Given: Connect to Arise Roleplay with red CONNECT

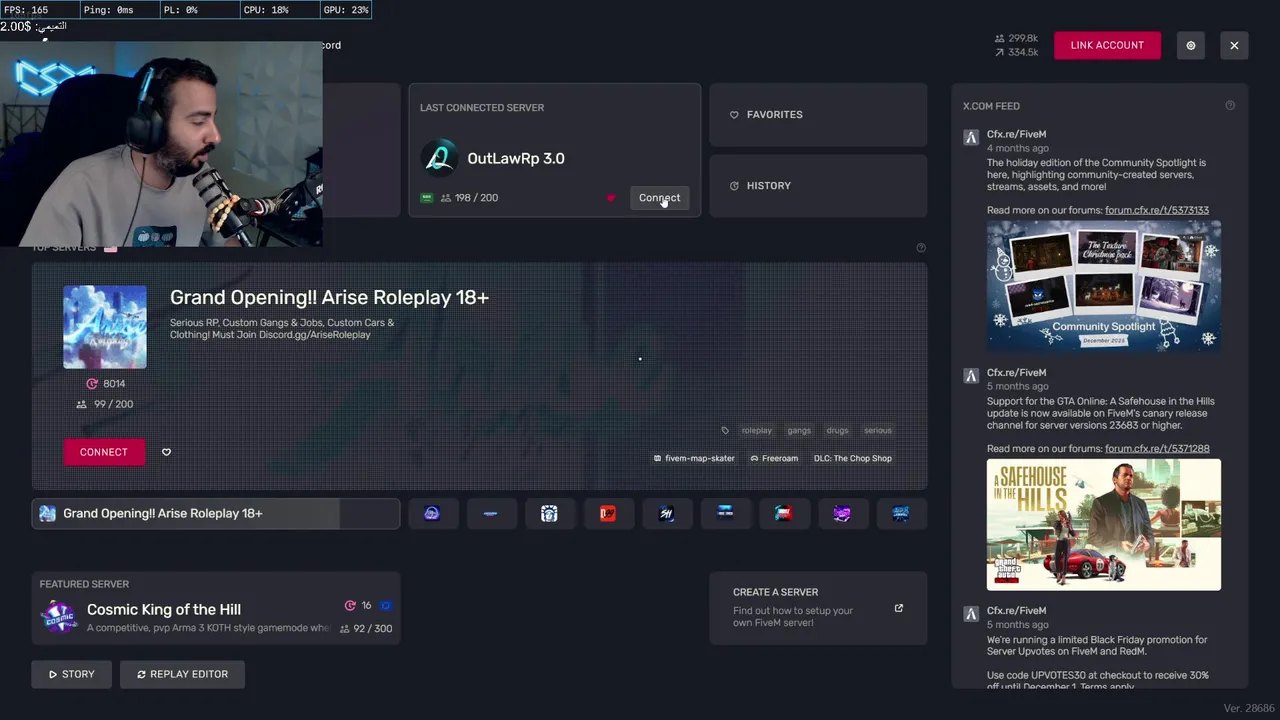Looking at the screenshot, I should click(104, 452).
